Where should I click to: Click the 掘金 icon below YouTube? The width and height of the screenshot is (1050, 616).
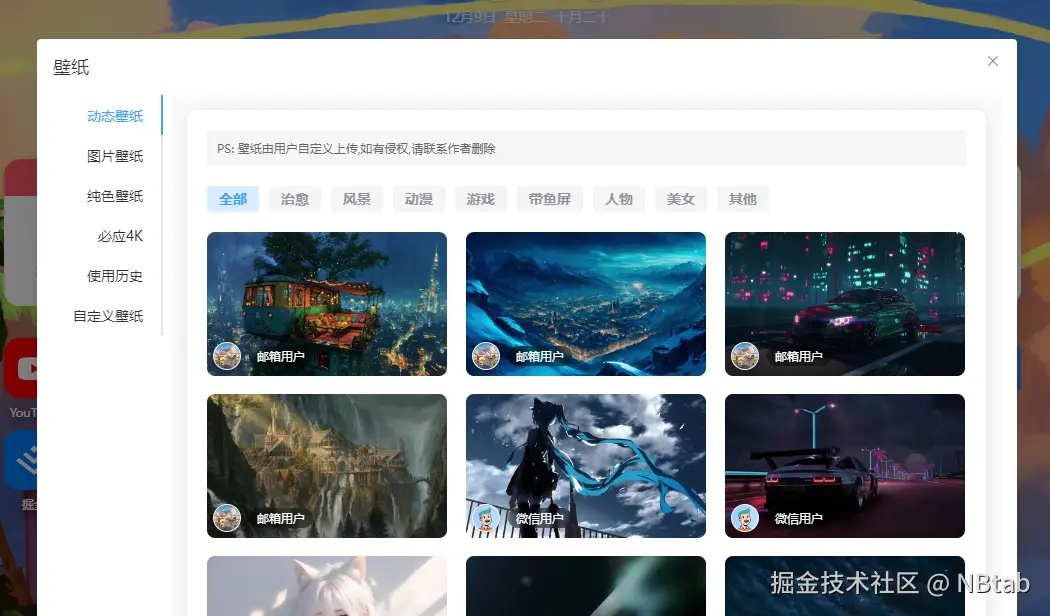click(22, 458)
